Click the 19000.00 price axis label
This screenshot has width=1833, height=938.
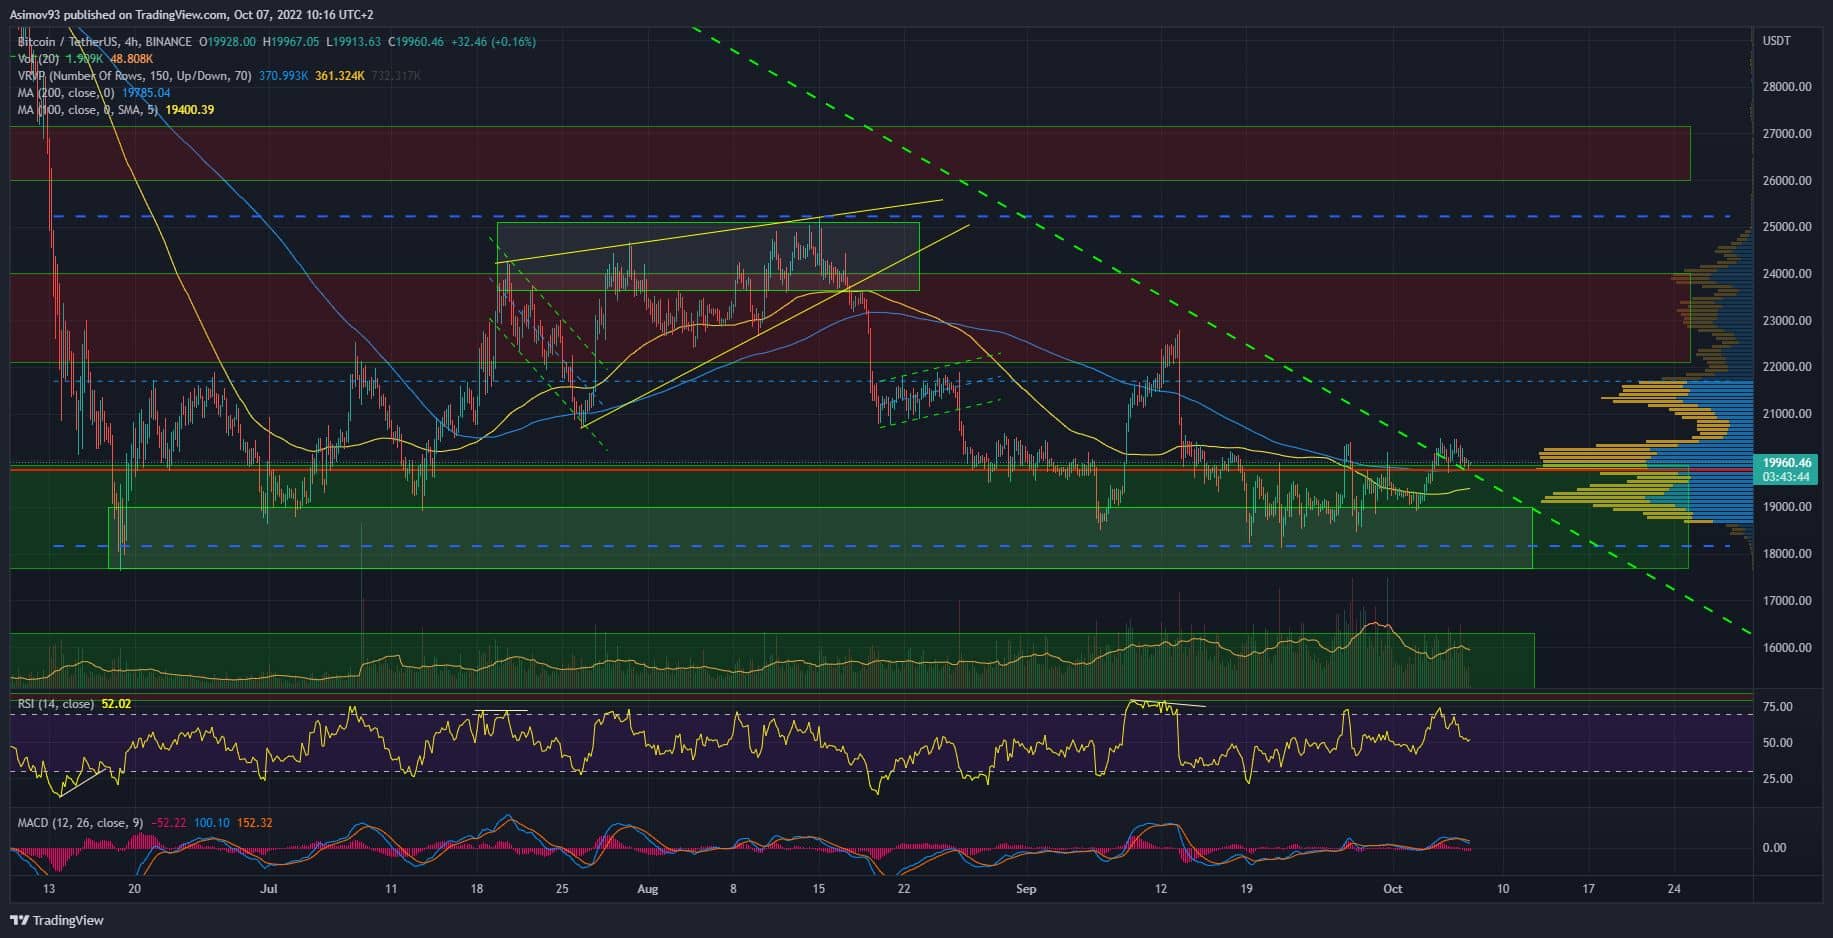pos(1786,507)
